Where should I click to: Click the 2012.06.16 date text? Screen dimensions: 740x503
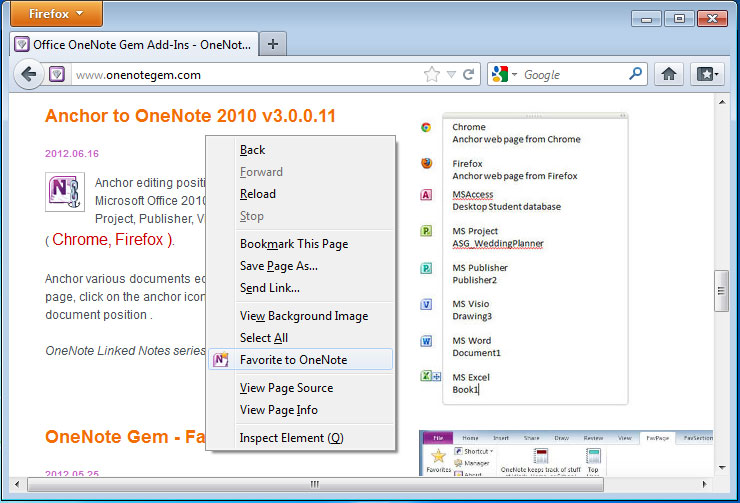click(72, 154)
